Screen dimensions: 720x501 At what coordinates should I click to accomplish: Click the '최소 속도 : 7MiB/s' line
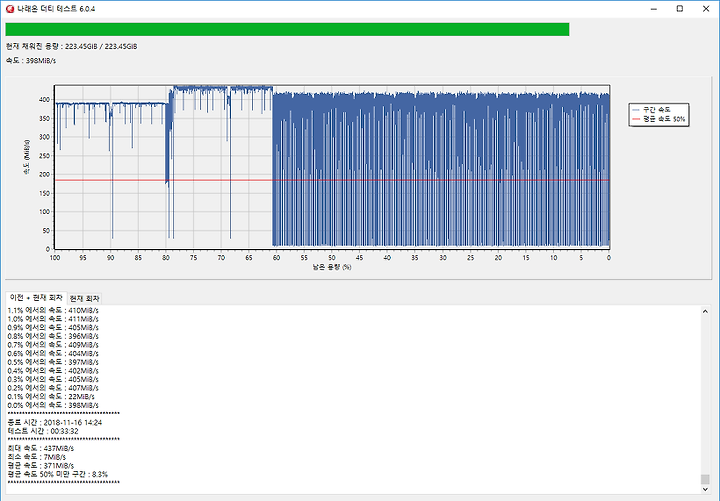point(37,457)
